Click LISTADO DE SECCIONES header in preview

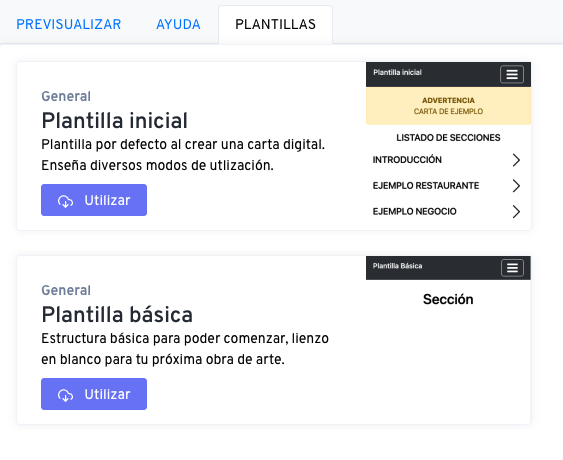coord(448,138)
